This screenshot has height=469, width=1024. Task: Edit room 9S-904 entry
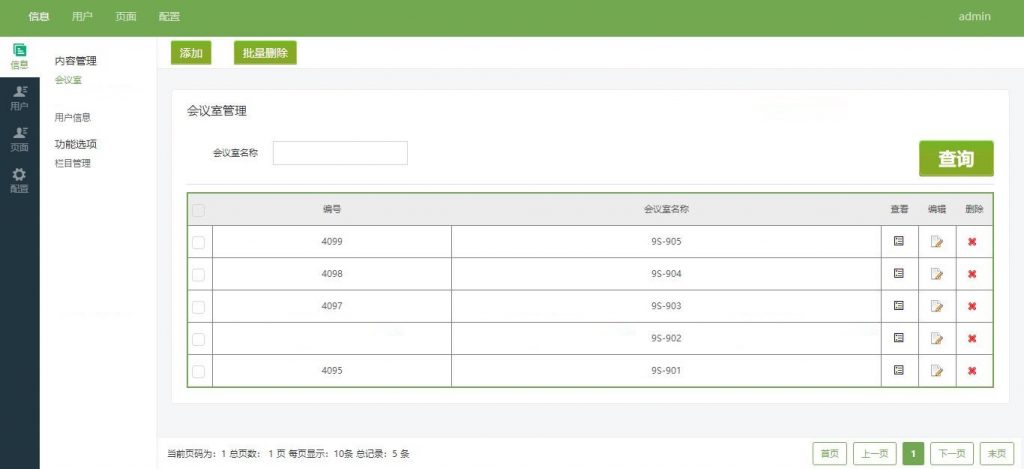point(936,274)
